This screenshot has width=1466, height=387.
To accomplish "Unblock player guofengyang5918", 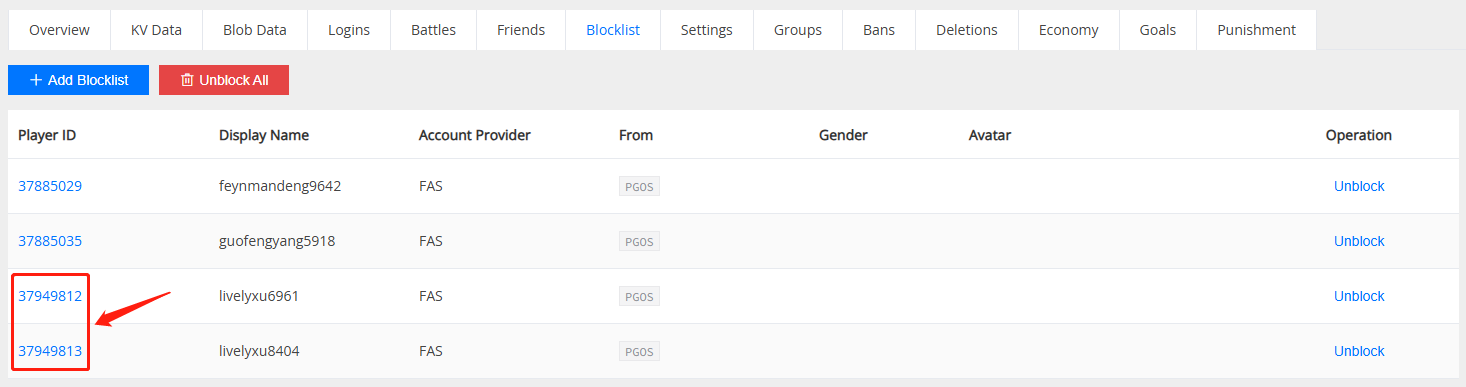I will point(1359,241).
